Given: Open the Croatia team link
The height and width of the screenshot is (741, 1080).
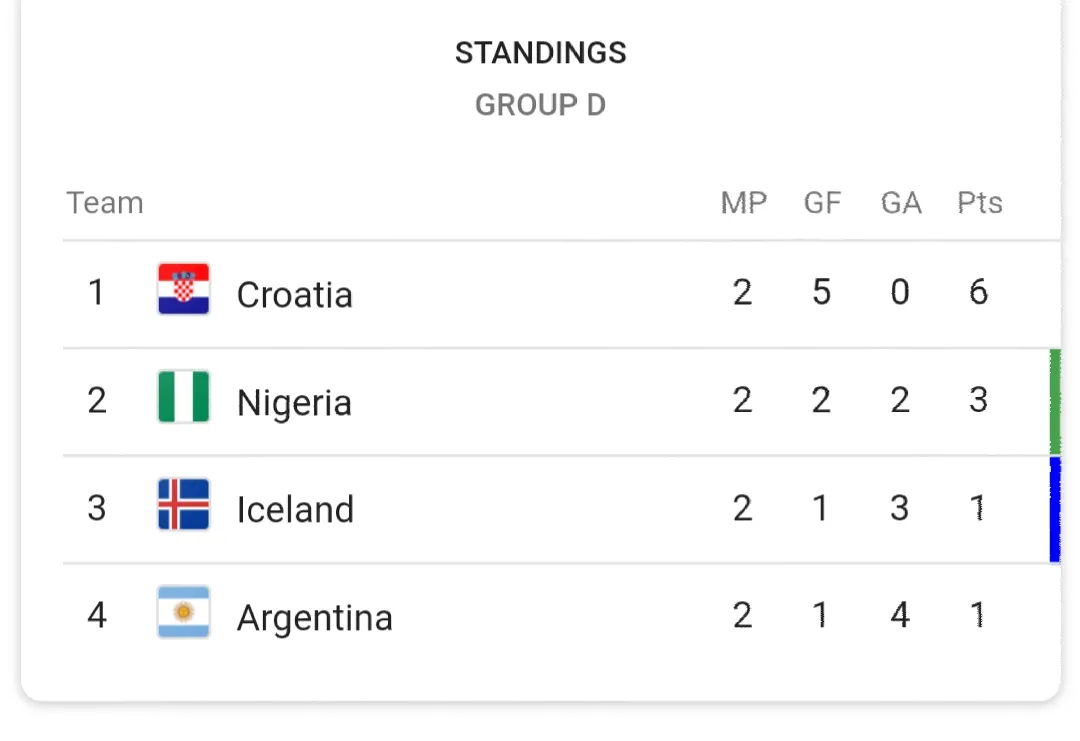Looking at the screenshot, I should (294, 295).
